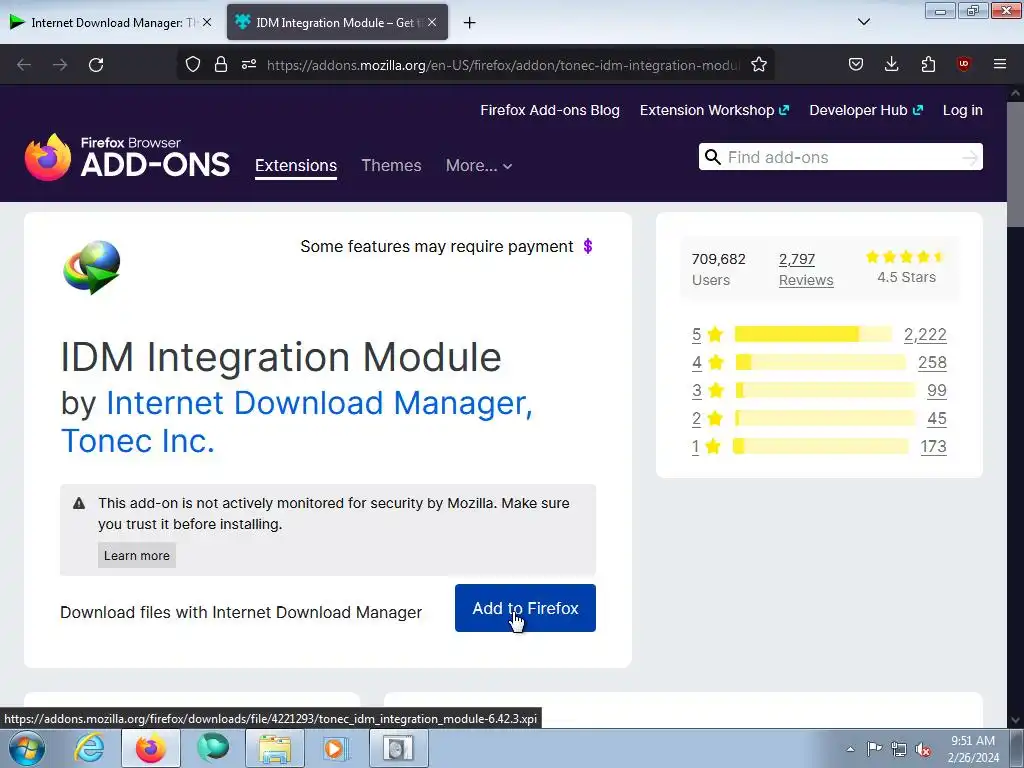Click the purple dollar payment icon
Image resolution: width=1024 pixels, height=768 pixels.
588,246
